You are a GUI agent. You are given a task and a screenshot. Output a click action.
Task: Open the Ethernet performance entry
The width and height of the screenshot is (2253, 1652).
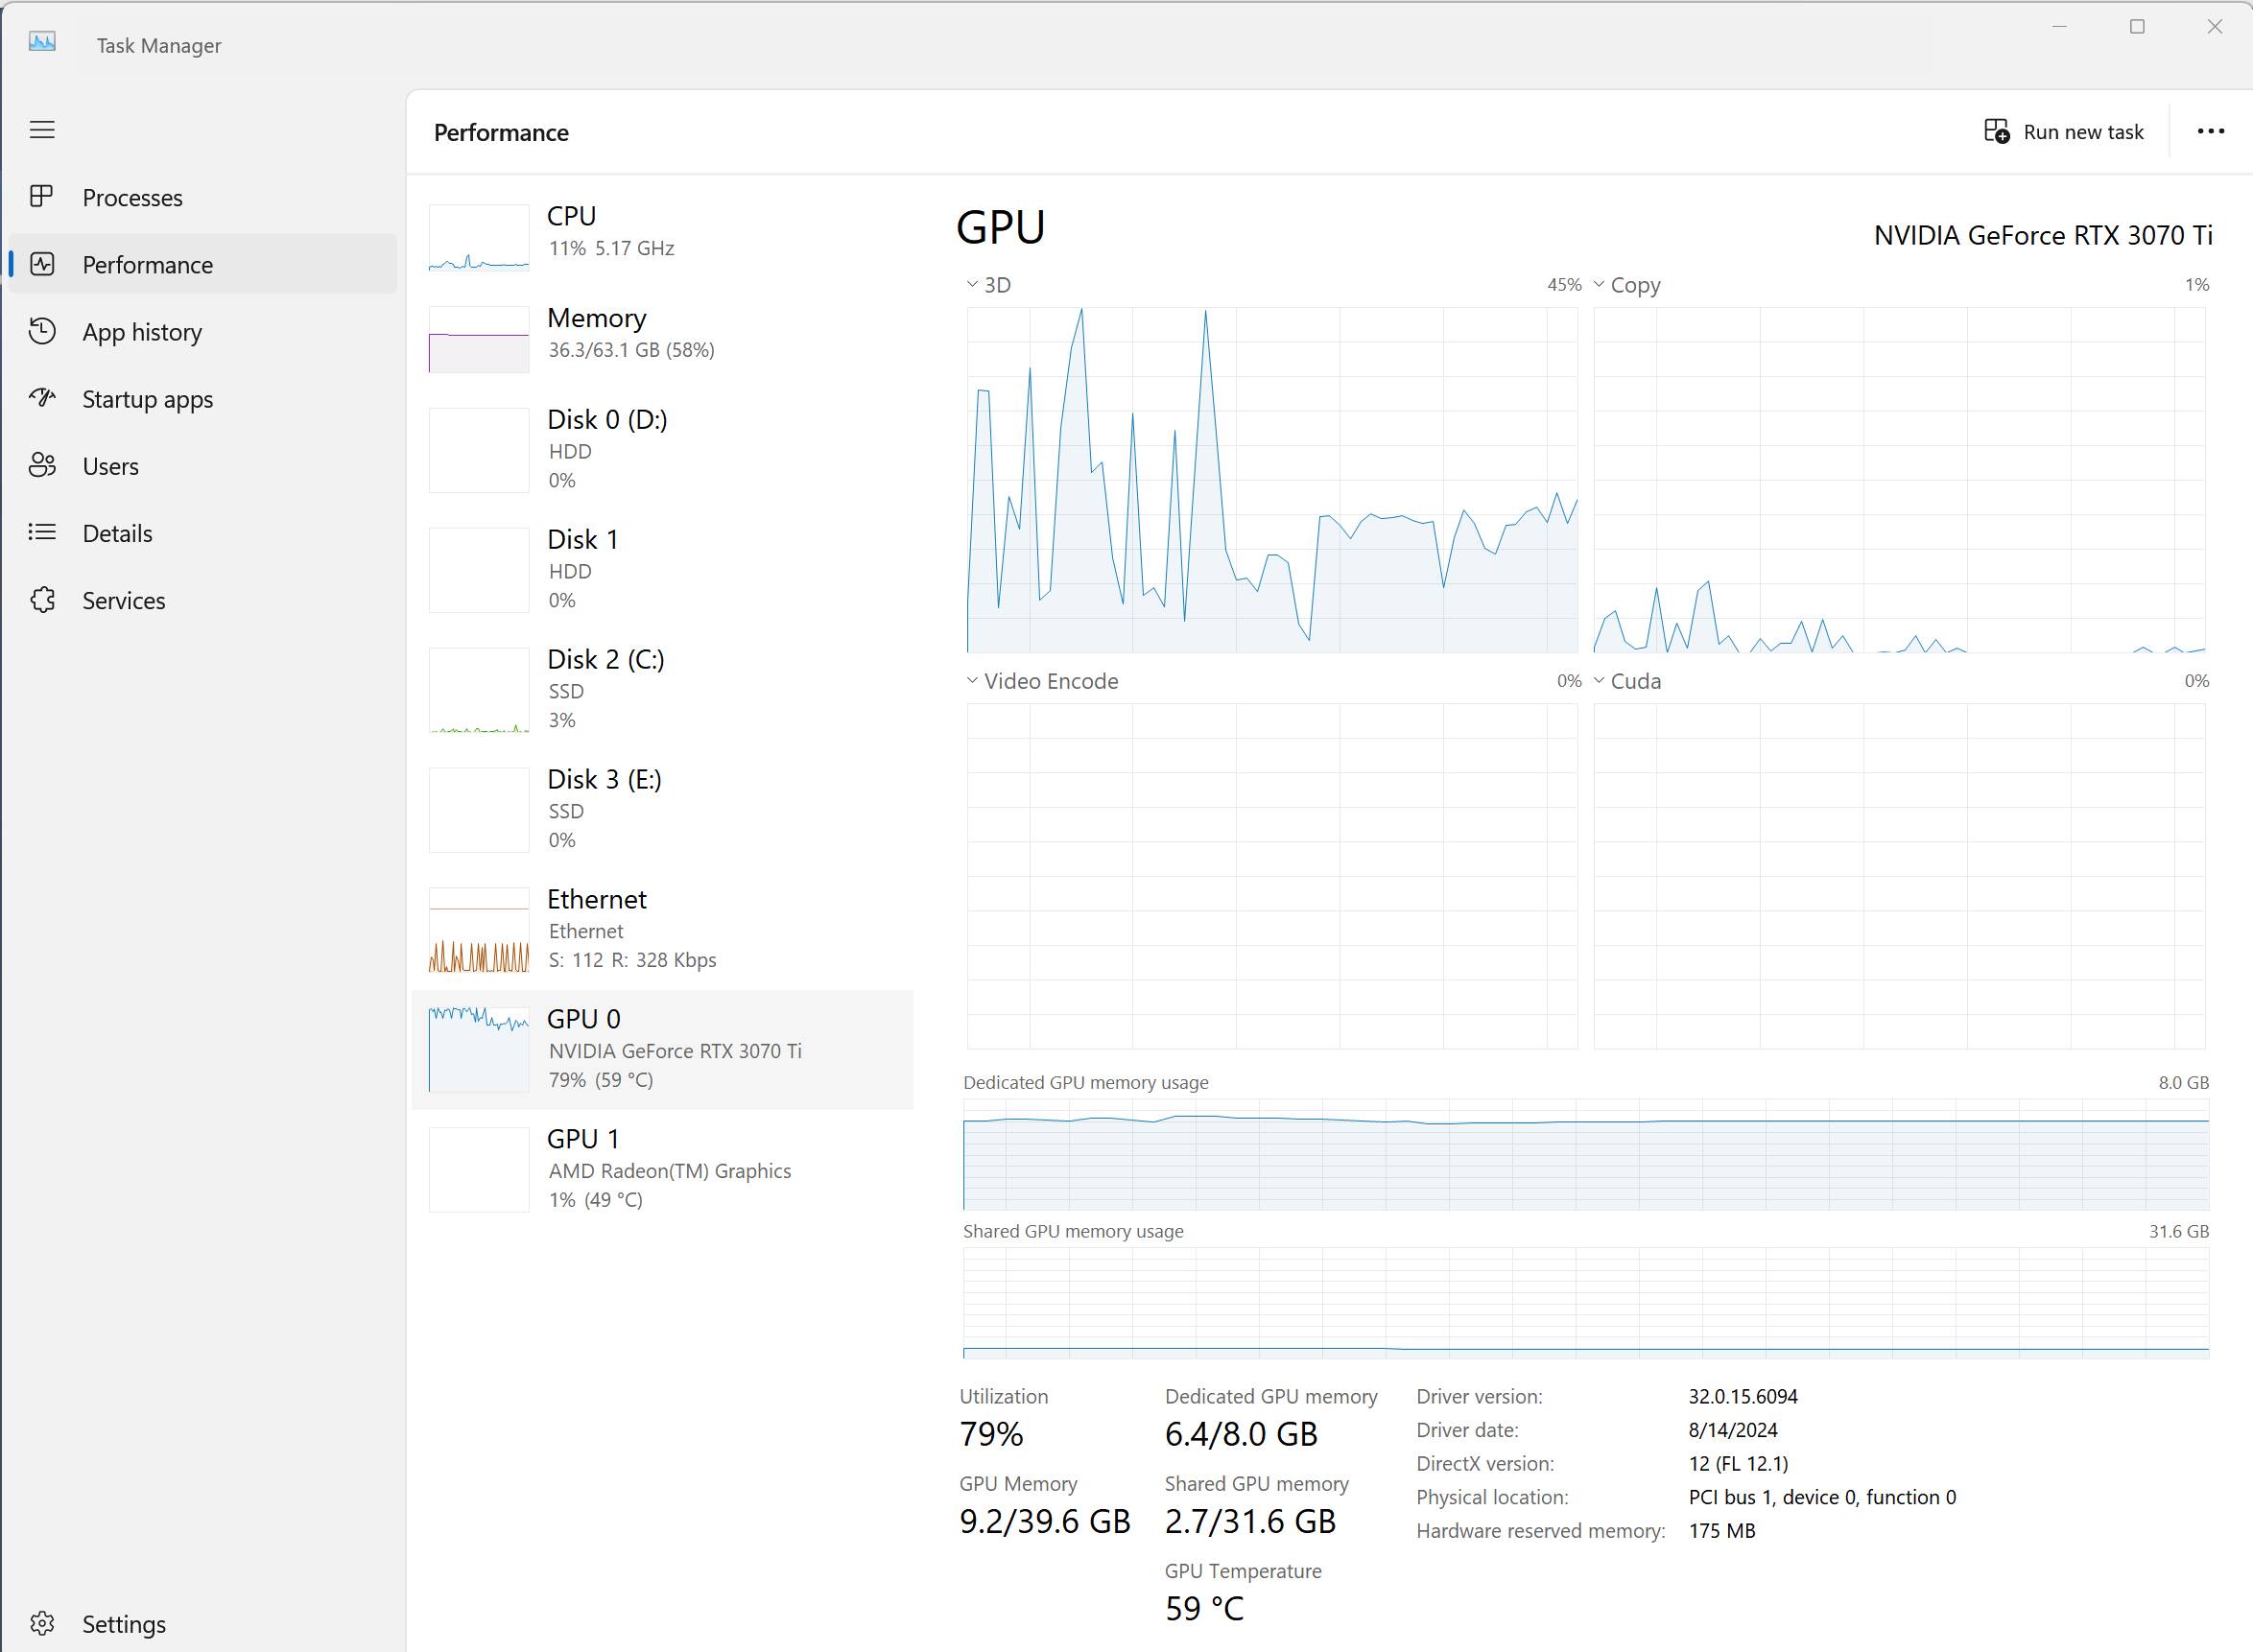662,930
